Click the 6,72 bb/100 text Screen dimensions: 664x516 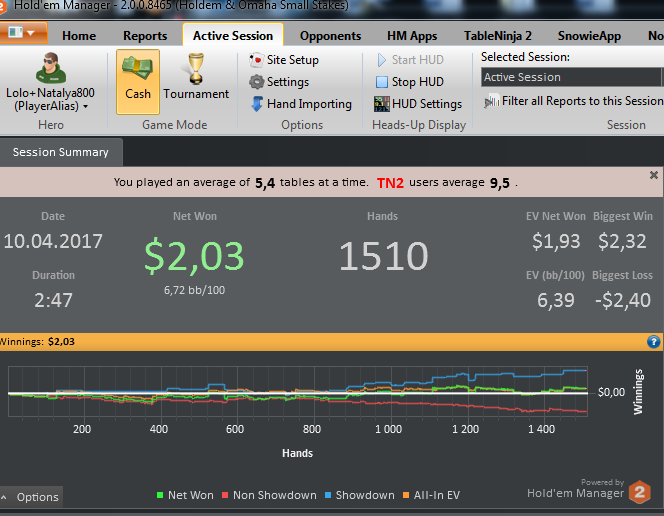pos(194,290)
